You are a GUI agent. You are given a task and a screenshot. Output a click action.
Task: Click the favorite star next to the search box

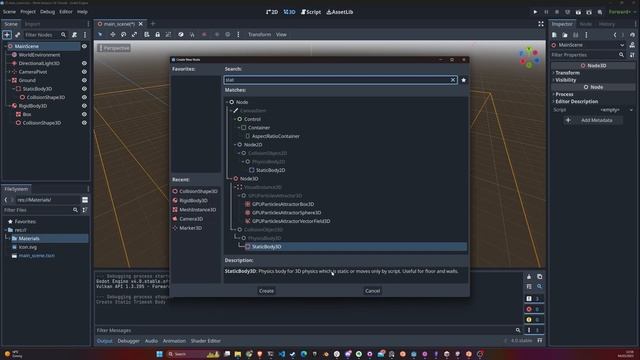(464, 80)
